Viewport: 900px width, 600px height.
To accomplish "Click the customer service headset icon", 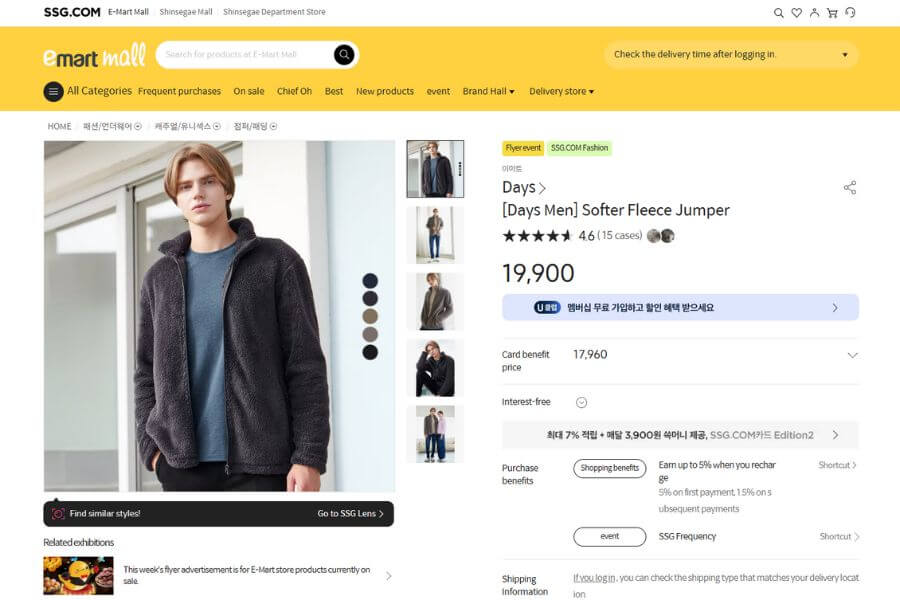I will [850, 13].
